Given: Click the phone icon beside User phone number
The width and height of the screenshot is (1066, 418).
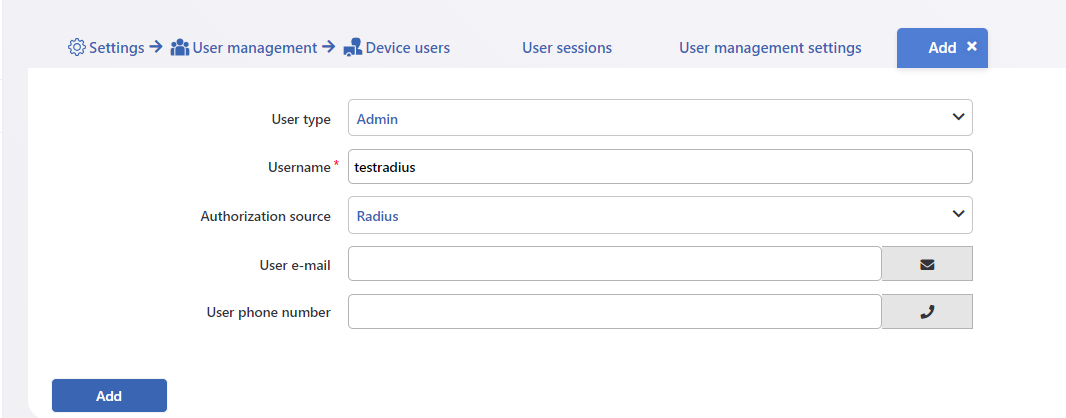Looking at the screenshot, I should tap(927, 312).
